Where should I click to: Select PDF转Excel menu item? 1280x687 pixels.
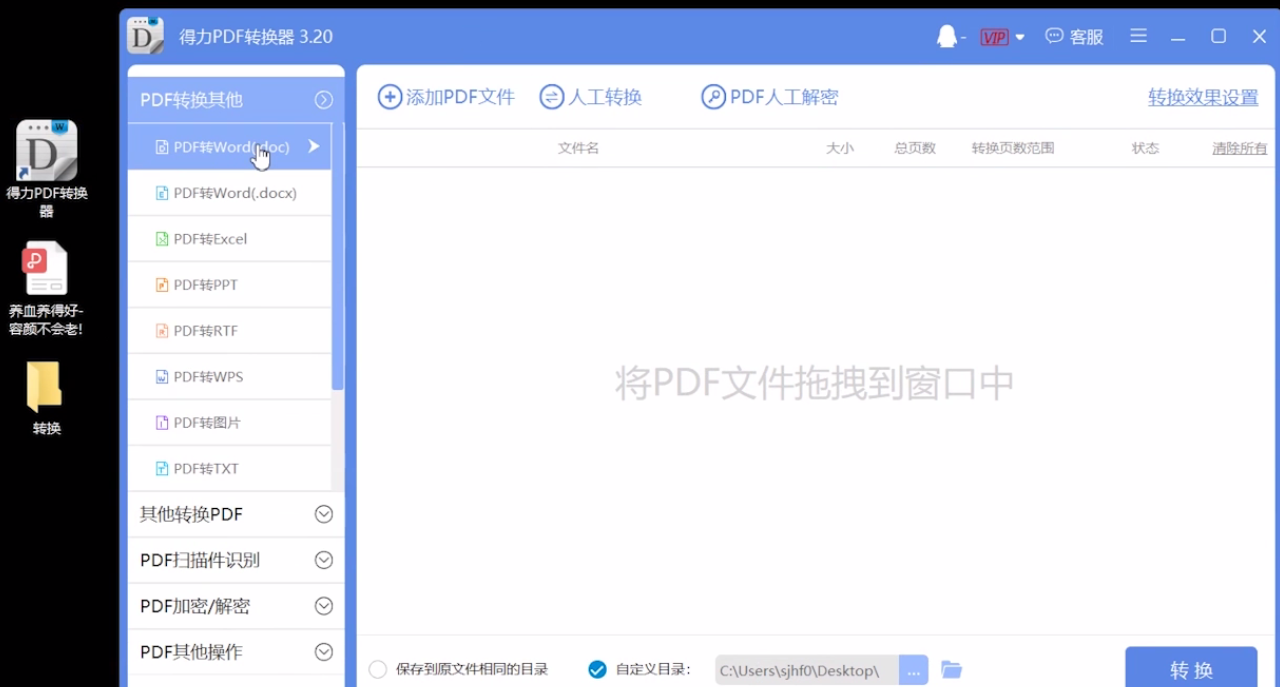(230, 239)
